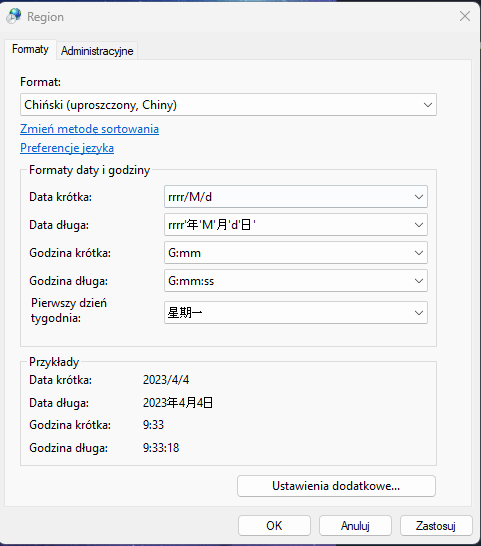The width and height of the screenshot is (481, 546).
Task: Close the Region dialog window
Action: (x=465, y=16)
